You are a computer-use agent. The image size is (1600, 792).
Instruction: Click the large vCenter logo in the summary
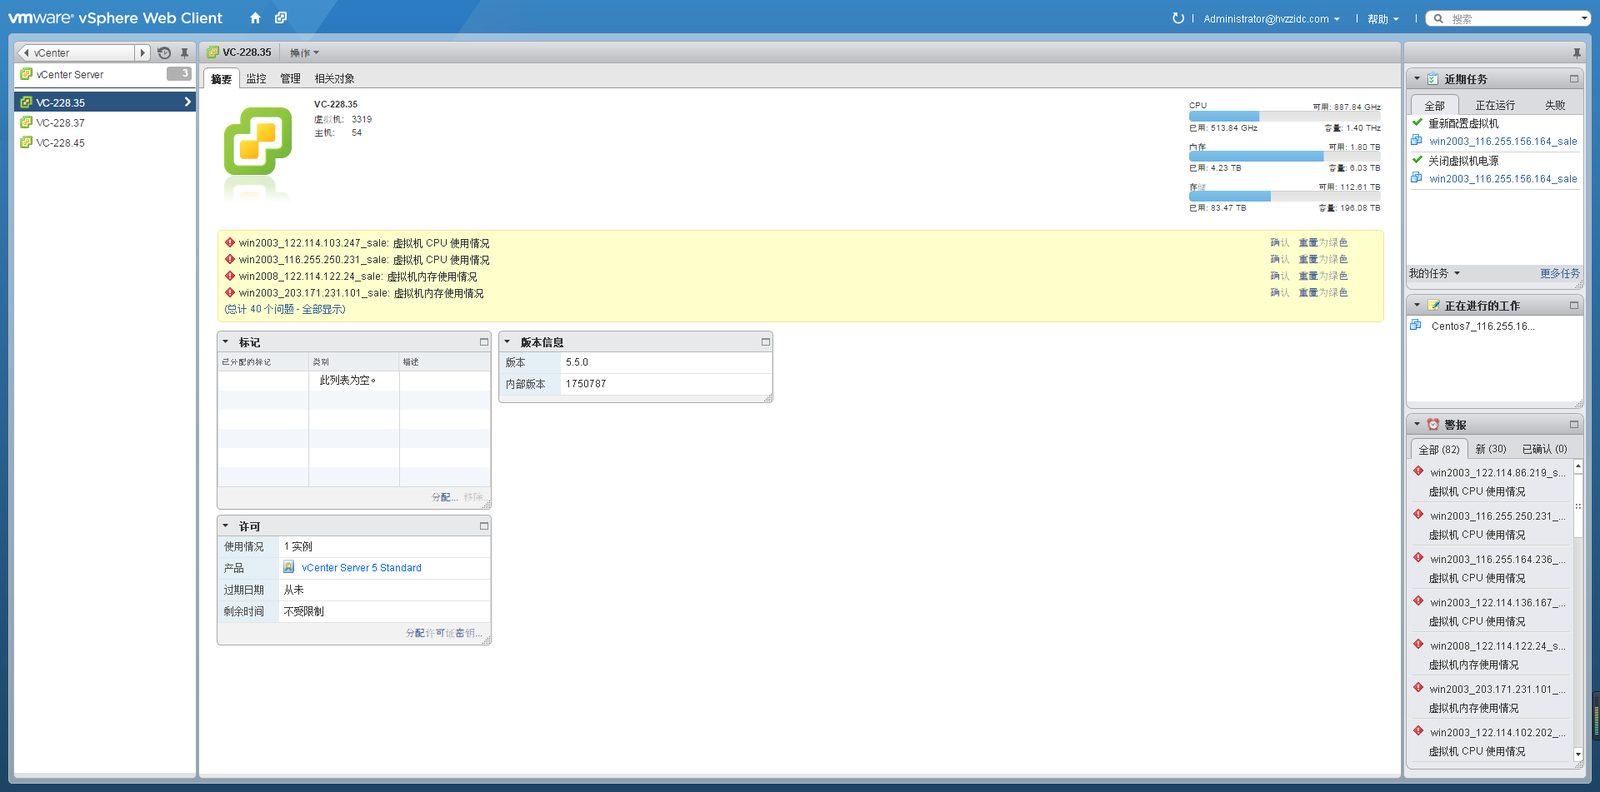(258, 141)
